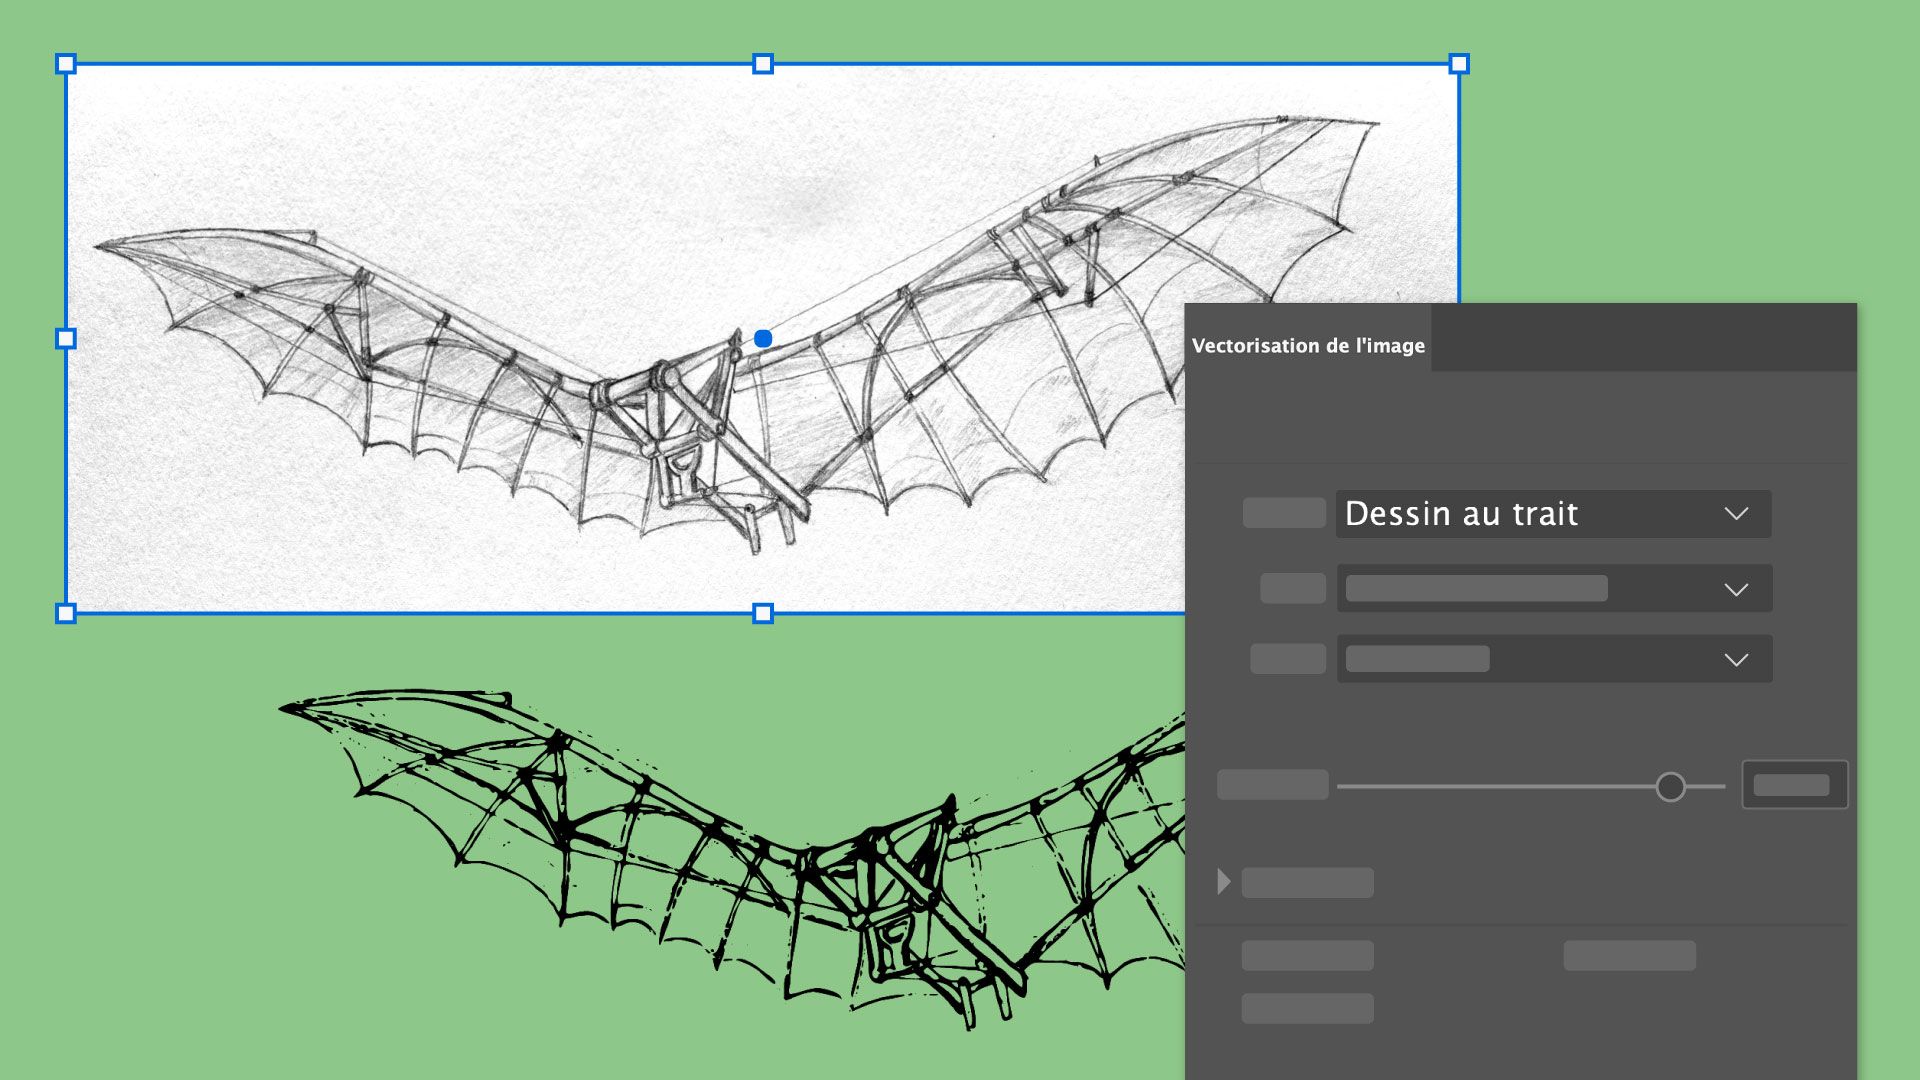Click the button beside the disclosure triangle
Screen dimensions: 1920x1080
[x=1306, y=883]
